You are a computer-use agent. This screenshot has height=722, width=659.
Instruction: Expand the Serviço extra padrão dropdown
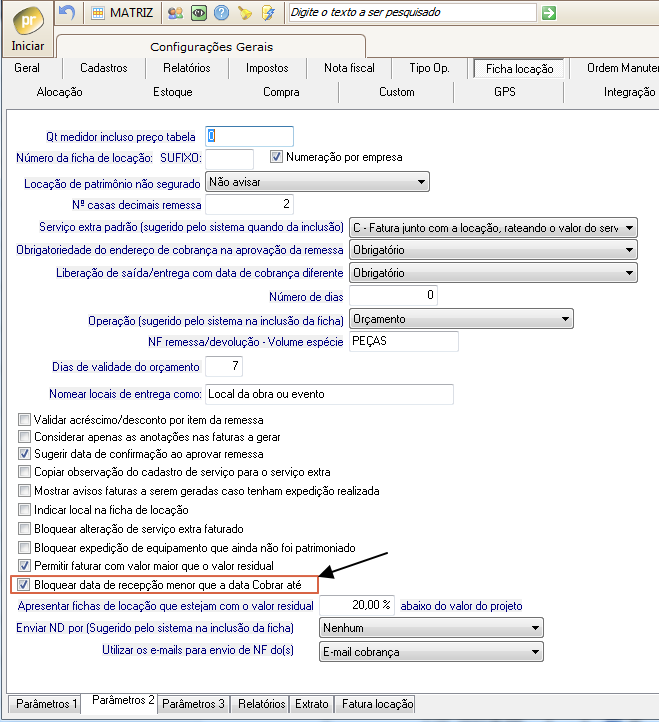[493, 228]
